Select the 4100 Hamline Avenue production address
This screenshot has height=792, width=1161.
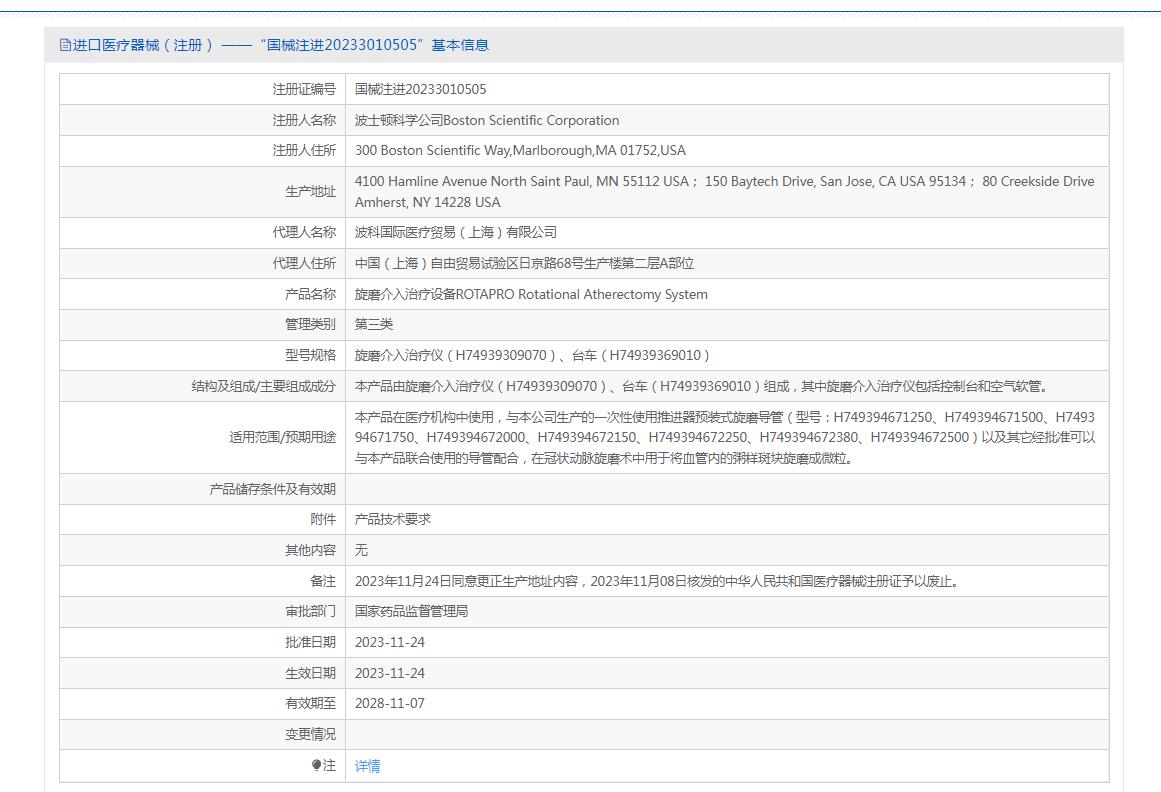click(x=724, y=192)
